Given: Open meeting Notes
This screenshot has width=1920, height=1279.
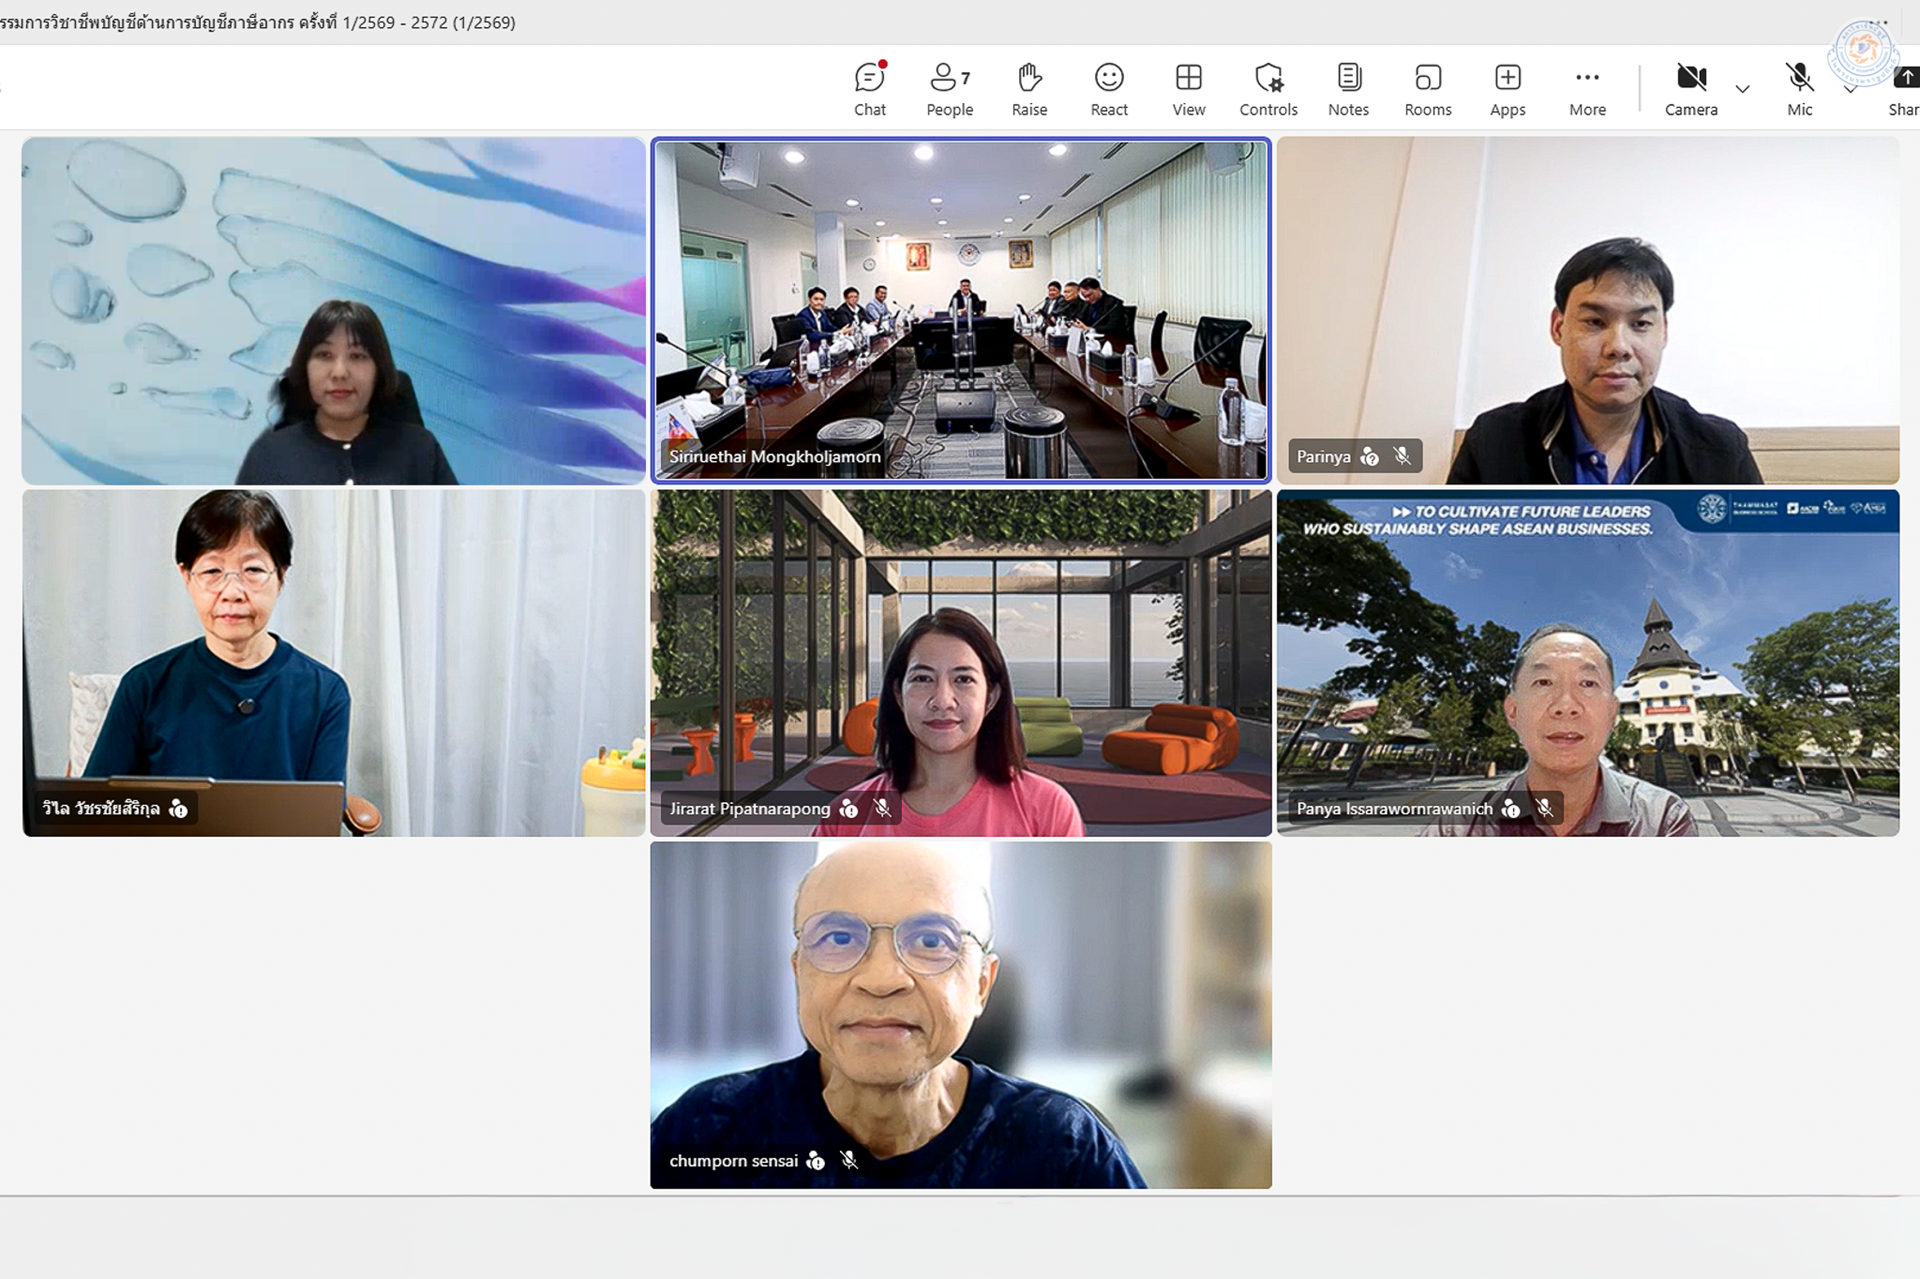Looking at the screenshot, I should pos(1348,89).
